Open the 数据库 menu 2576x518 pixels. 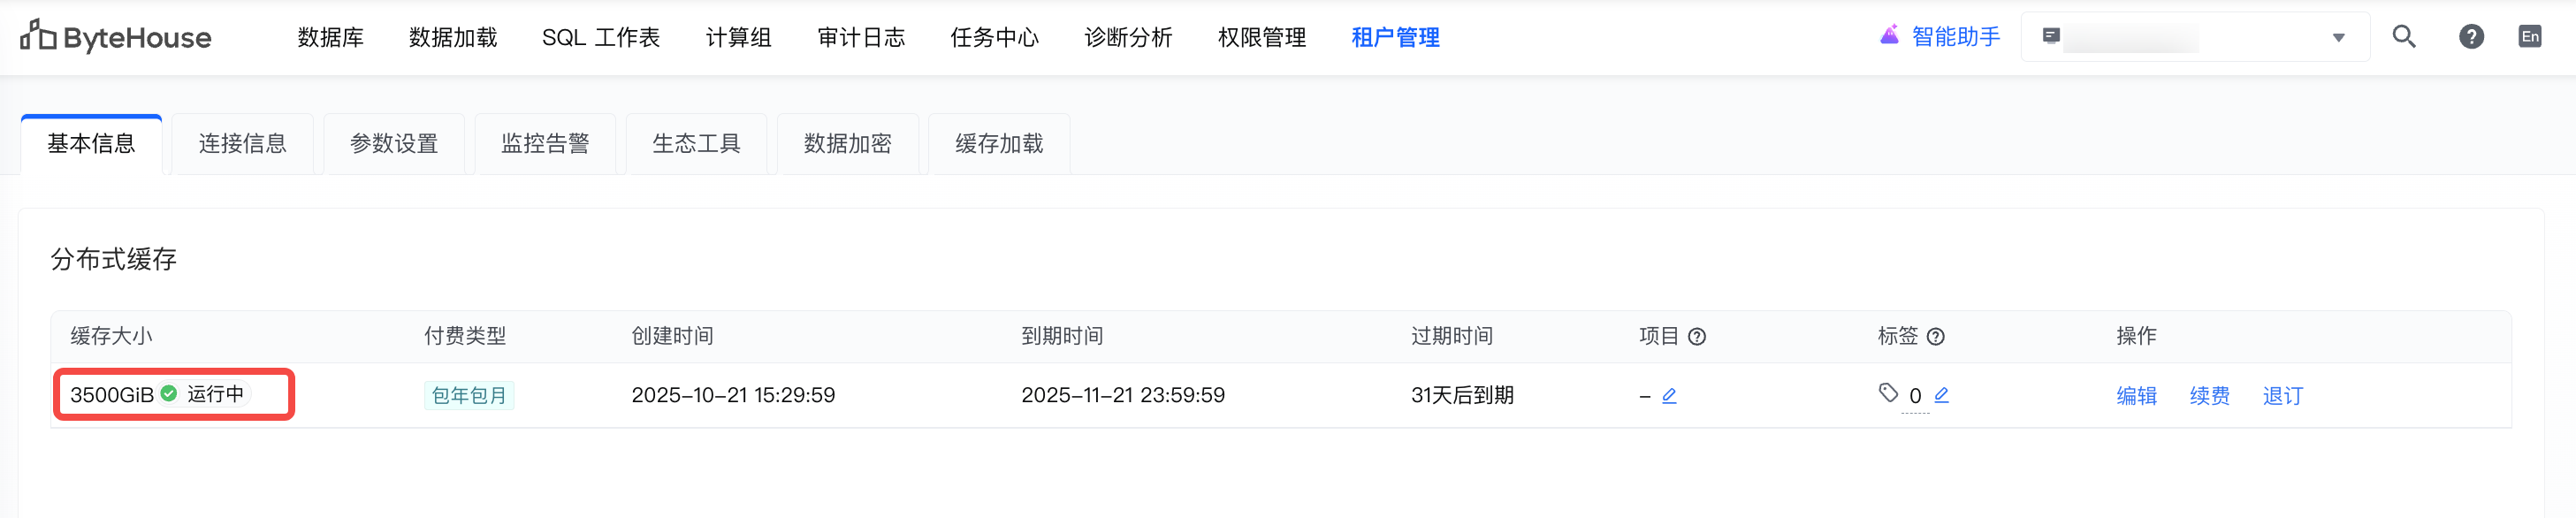click(x=330, y=38)
